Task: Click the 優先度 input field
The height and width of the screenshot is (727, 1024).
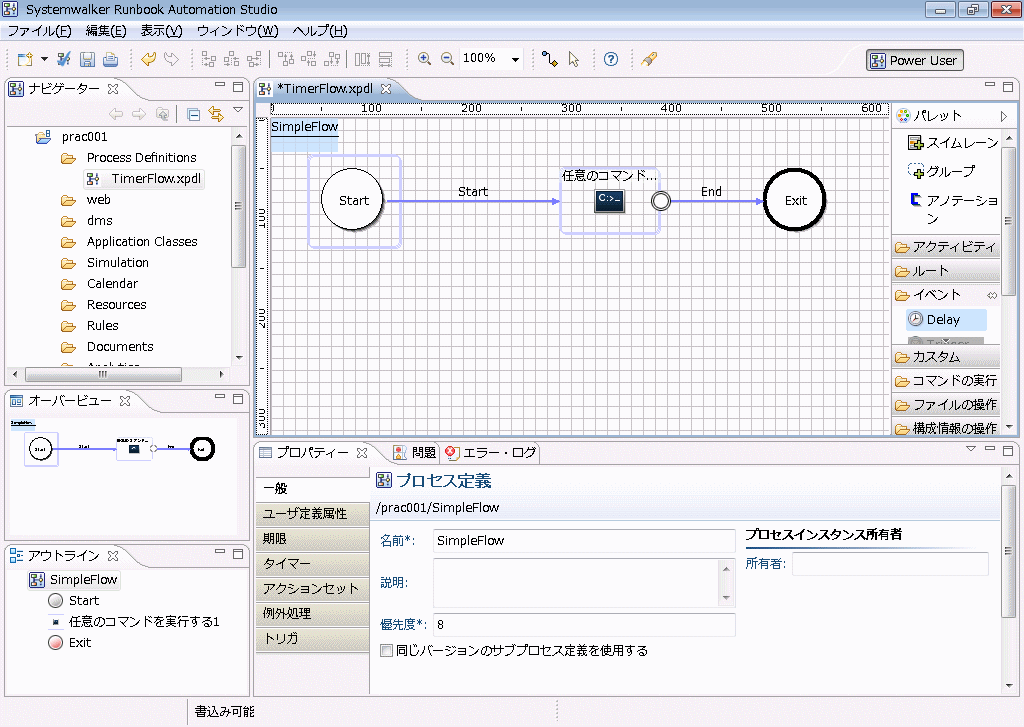Action: (x=584, y=624)
